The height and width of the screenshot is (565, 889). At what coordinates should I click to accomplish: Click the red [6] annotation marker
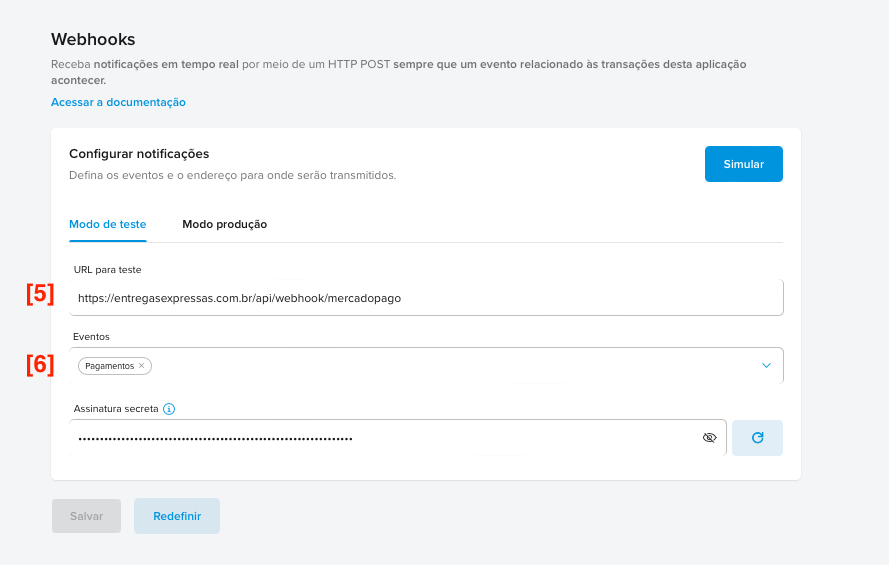40,365
